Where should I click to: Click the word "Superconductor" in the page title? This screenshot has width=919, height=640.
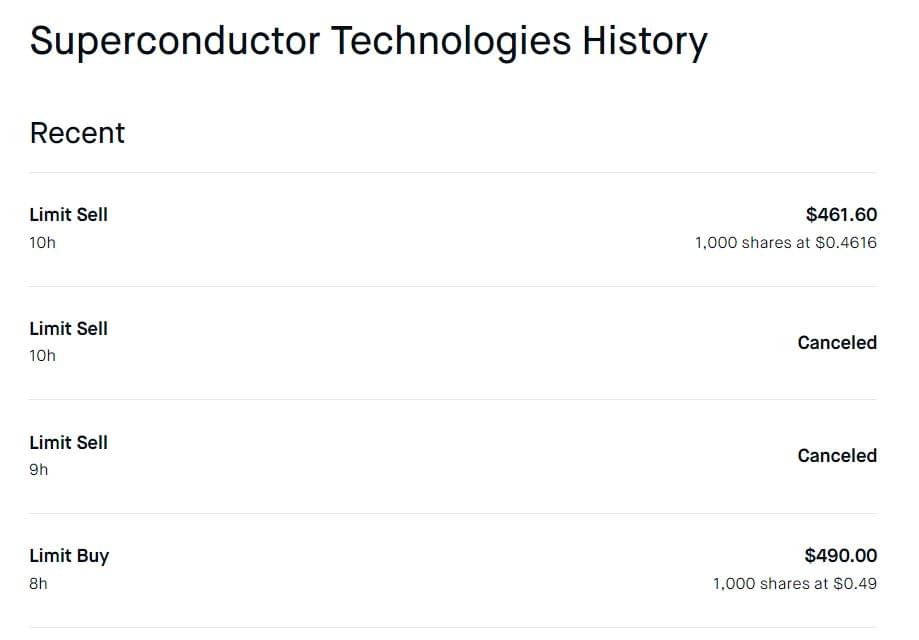click(x=175, y=42)
